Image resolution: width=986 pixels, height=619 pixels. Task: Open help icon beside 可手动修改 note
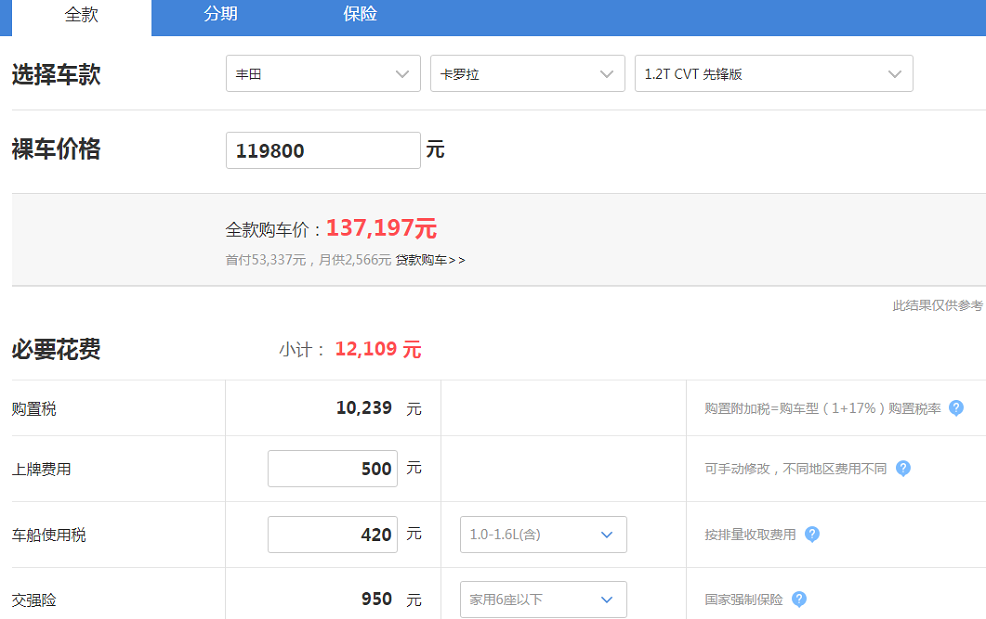point(903,468)
